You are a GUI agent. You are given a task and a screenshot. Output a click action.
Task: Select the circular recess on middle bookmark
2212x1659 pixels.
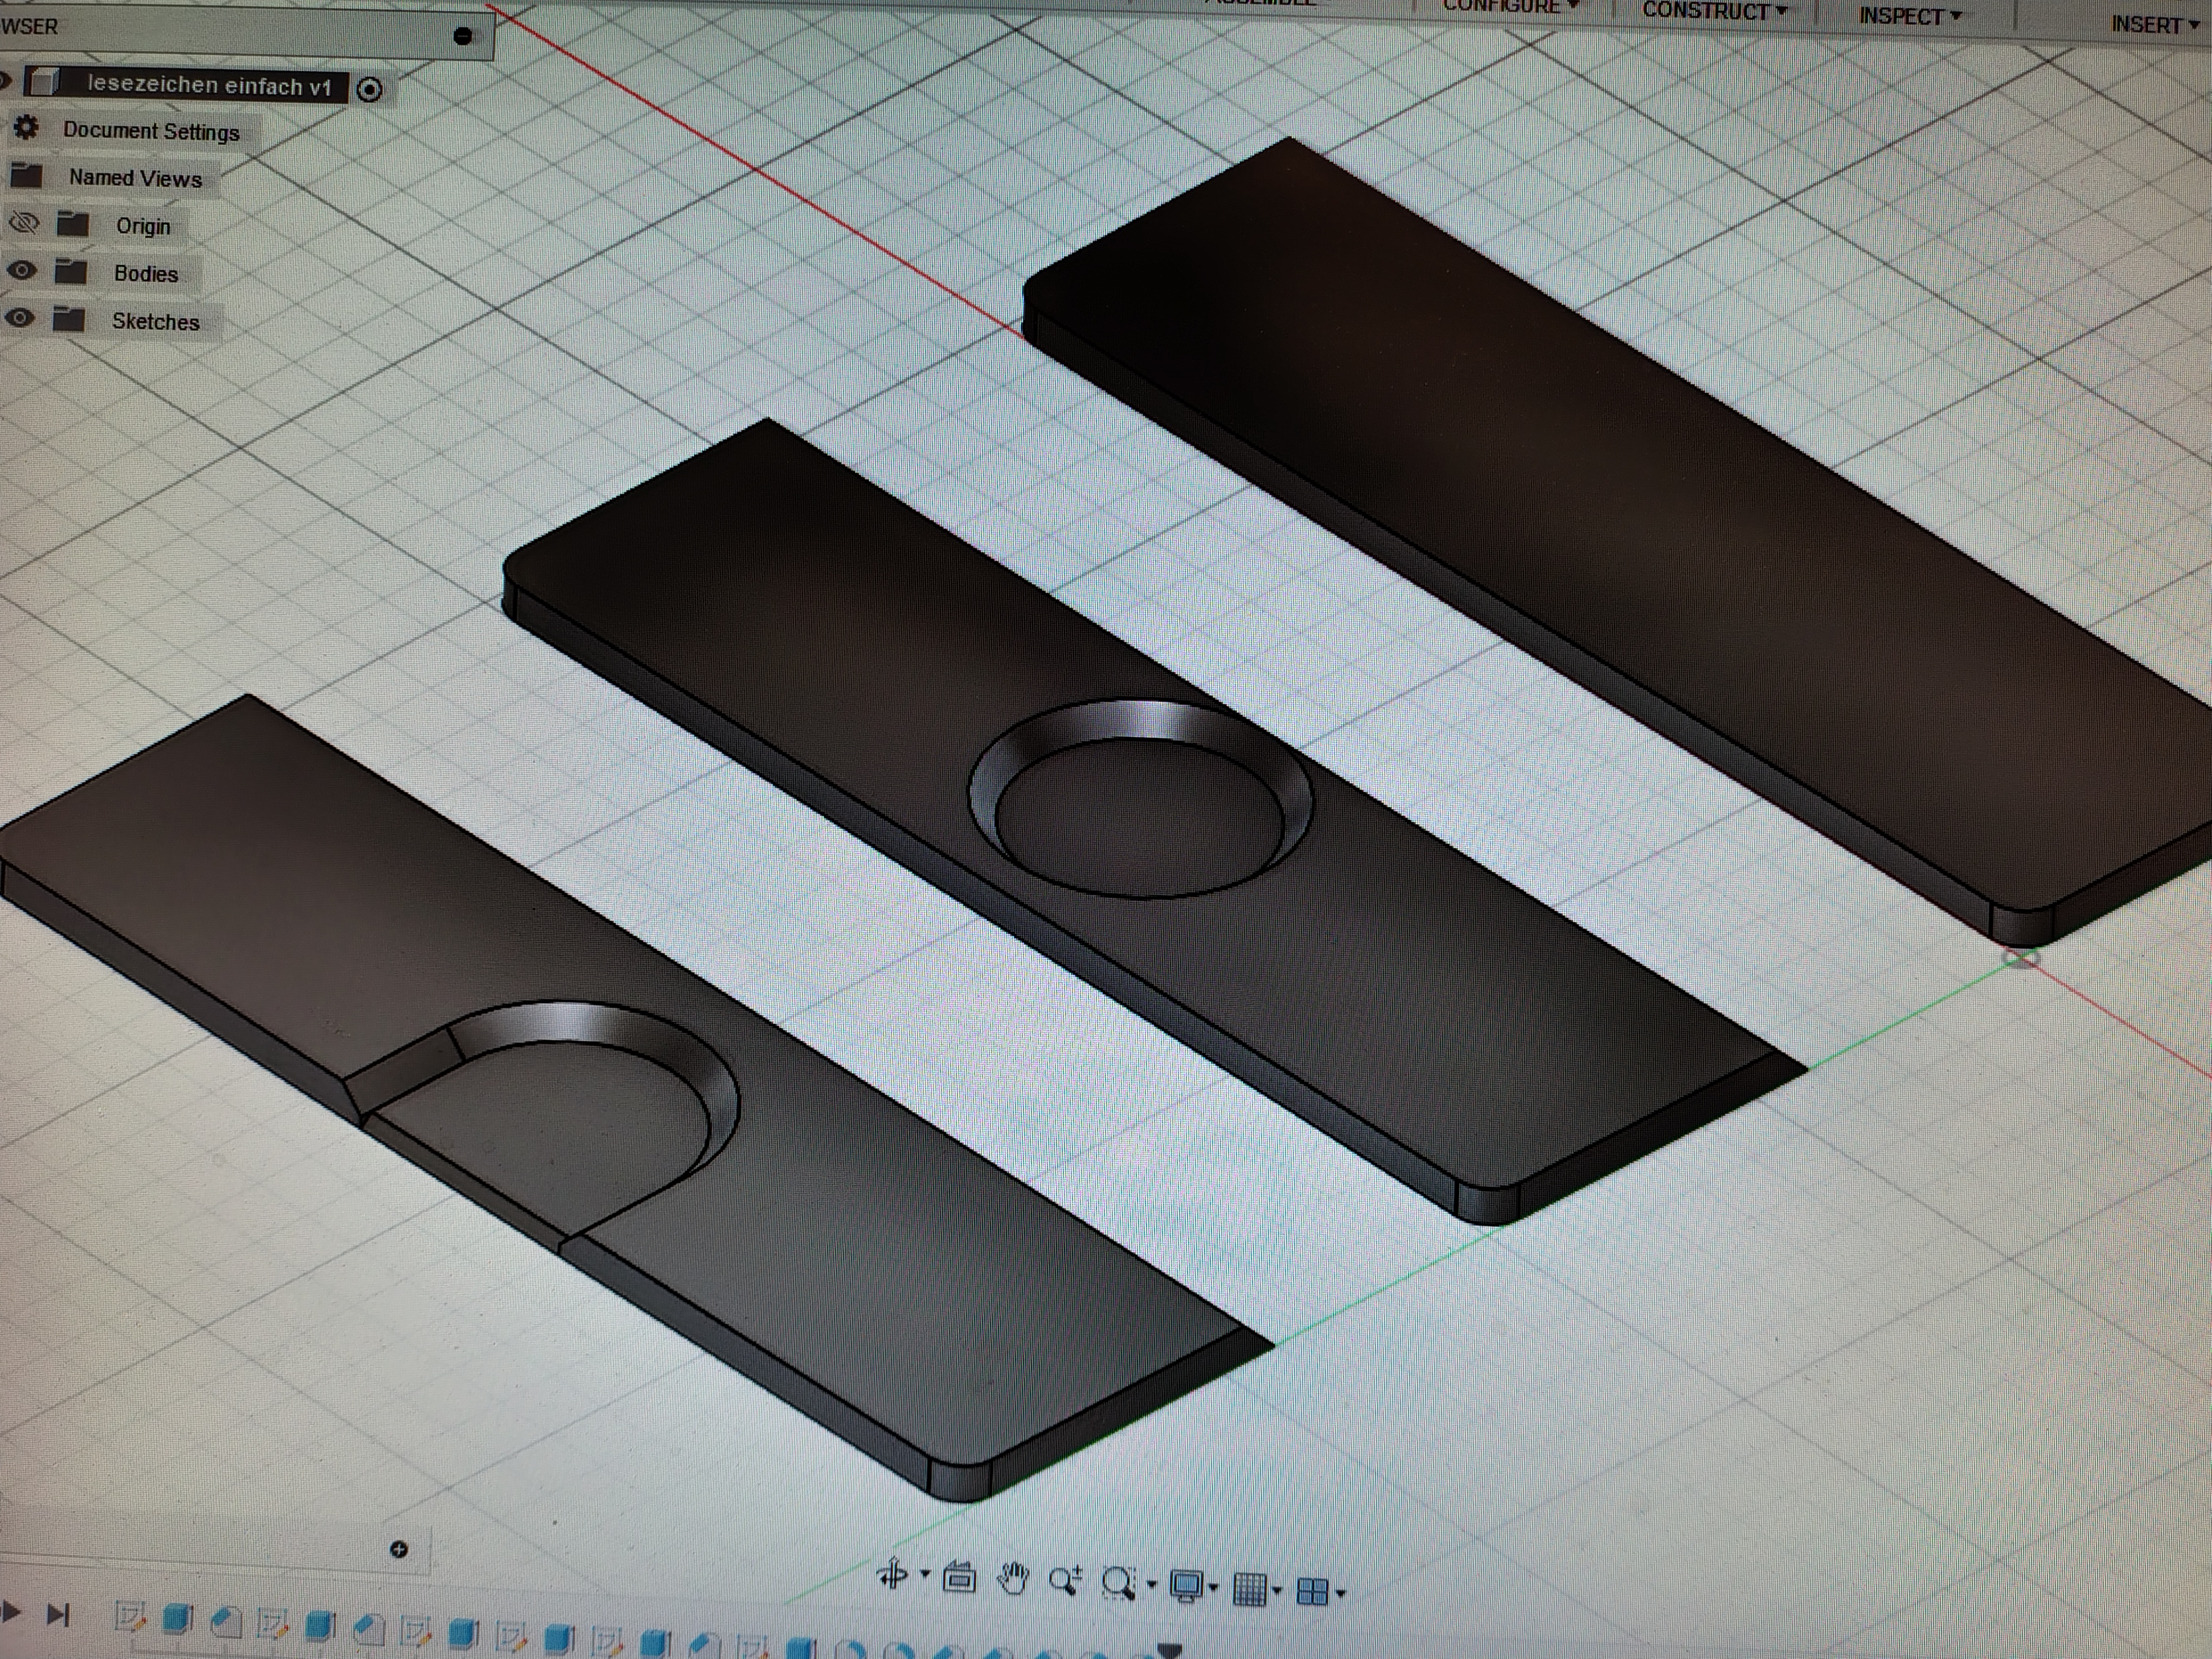1140,800
